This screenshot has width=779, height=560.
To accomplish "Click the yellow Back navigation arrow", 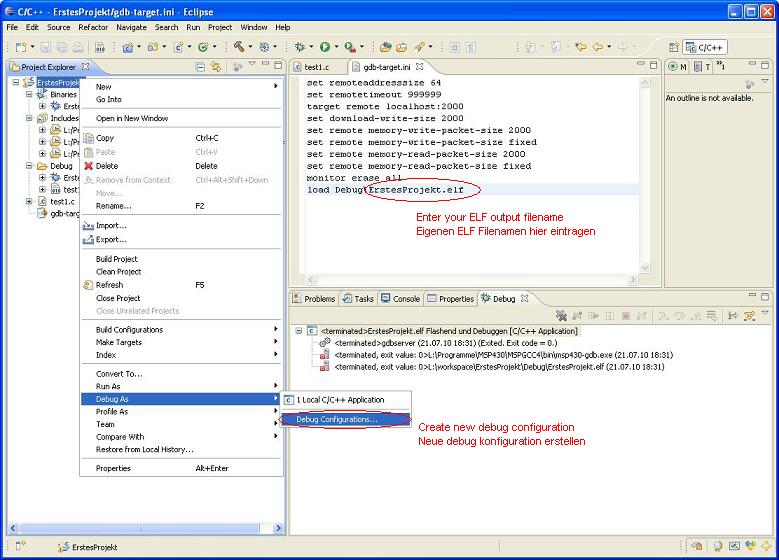I will coord(598,47).
